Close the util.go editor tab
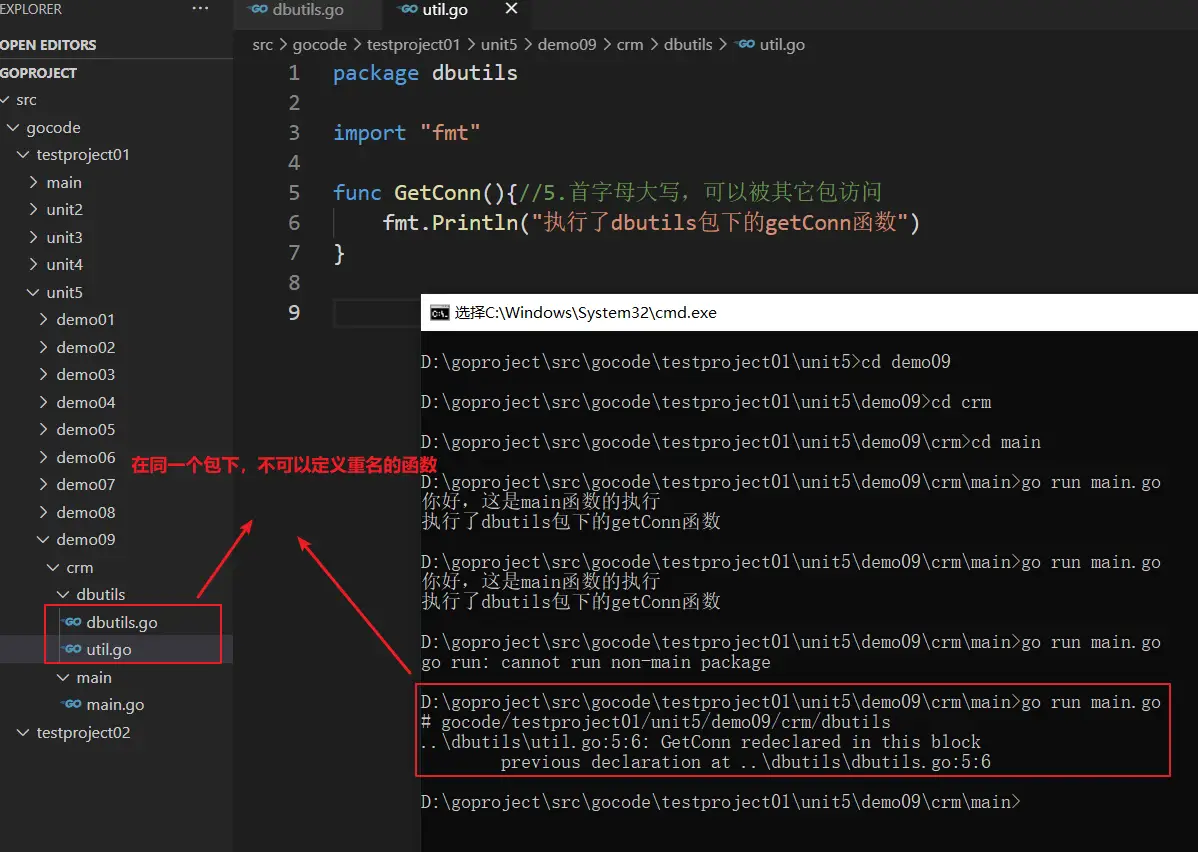The width and height of the screenshot is (1198, 852). 511,9
